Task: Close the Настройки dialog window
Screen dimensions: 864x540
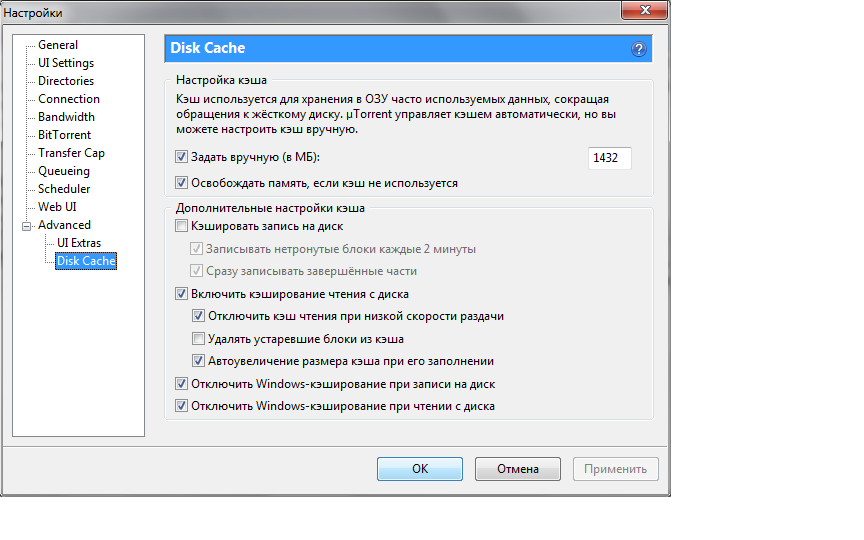Action: [x=645, y=10]
